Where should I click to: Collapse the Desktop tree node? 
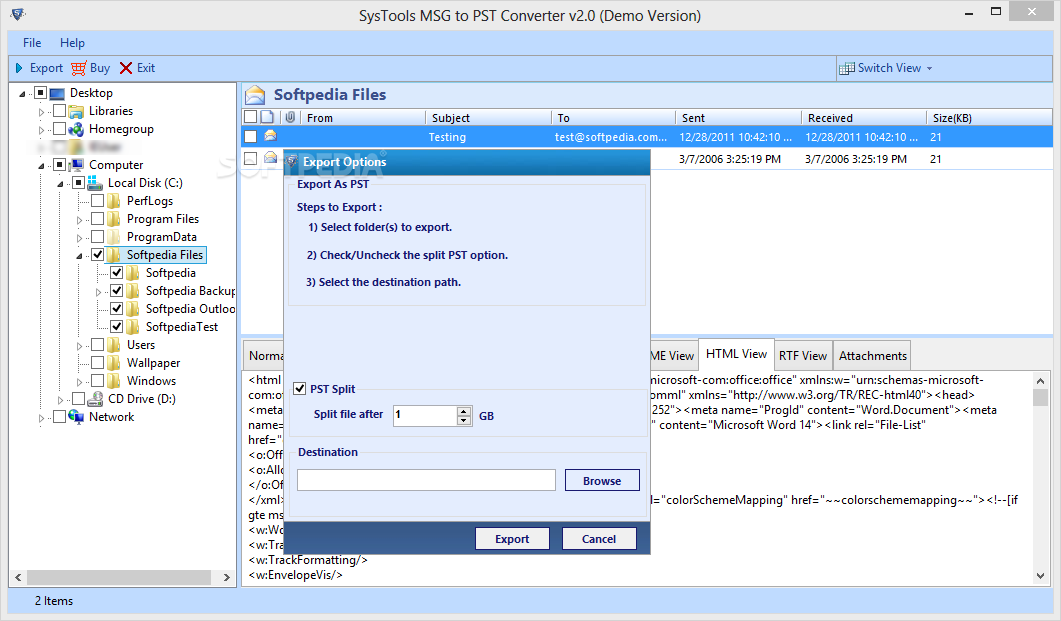22,93
